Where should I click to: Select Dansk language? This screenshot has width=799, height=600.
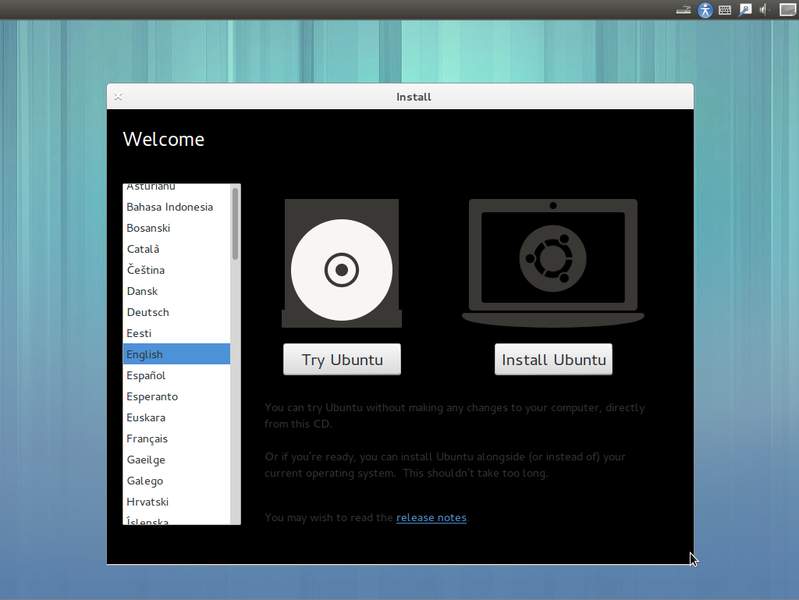pyautogui.click(x=176, y=291)
